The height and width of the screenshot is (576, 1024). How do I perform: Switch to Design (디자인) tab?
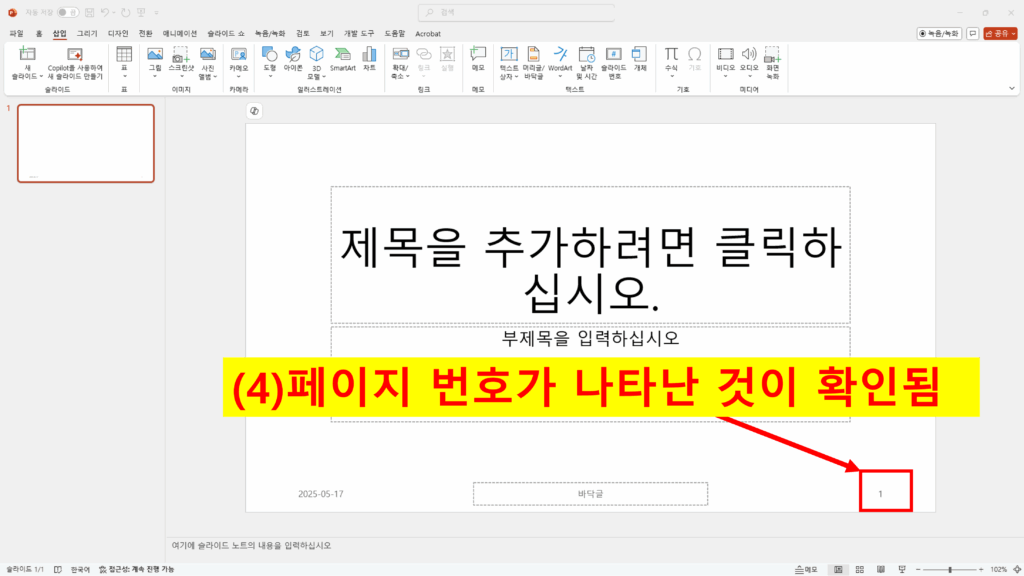click(118, 33)
